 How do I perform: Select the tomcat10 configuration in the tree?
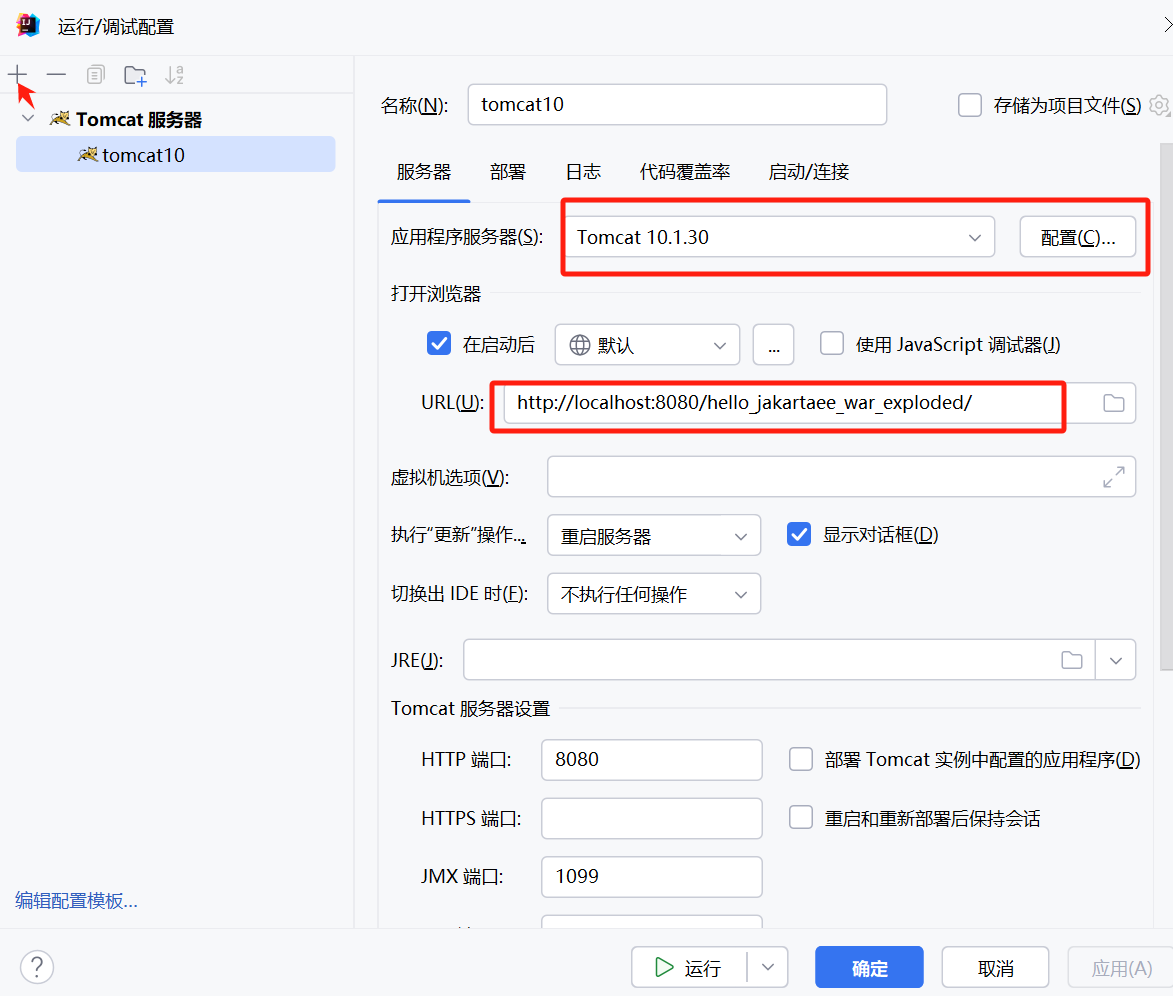click(x=175, y=154)
